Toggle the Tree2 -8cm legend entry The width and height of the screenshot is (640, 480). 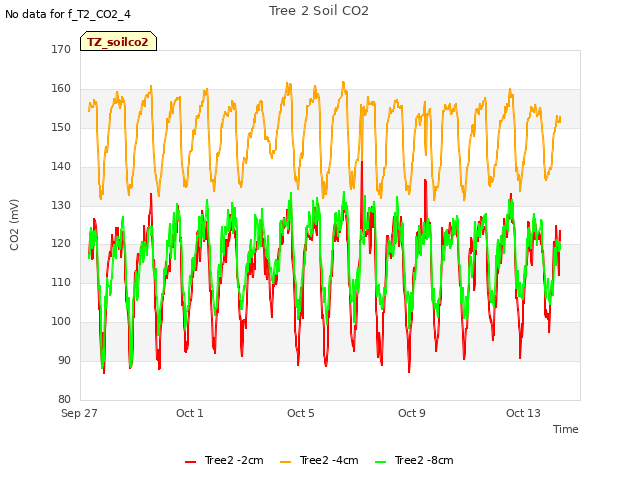point(414,460)
